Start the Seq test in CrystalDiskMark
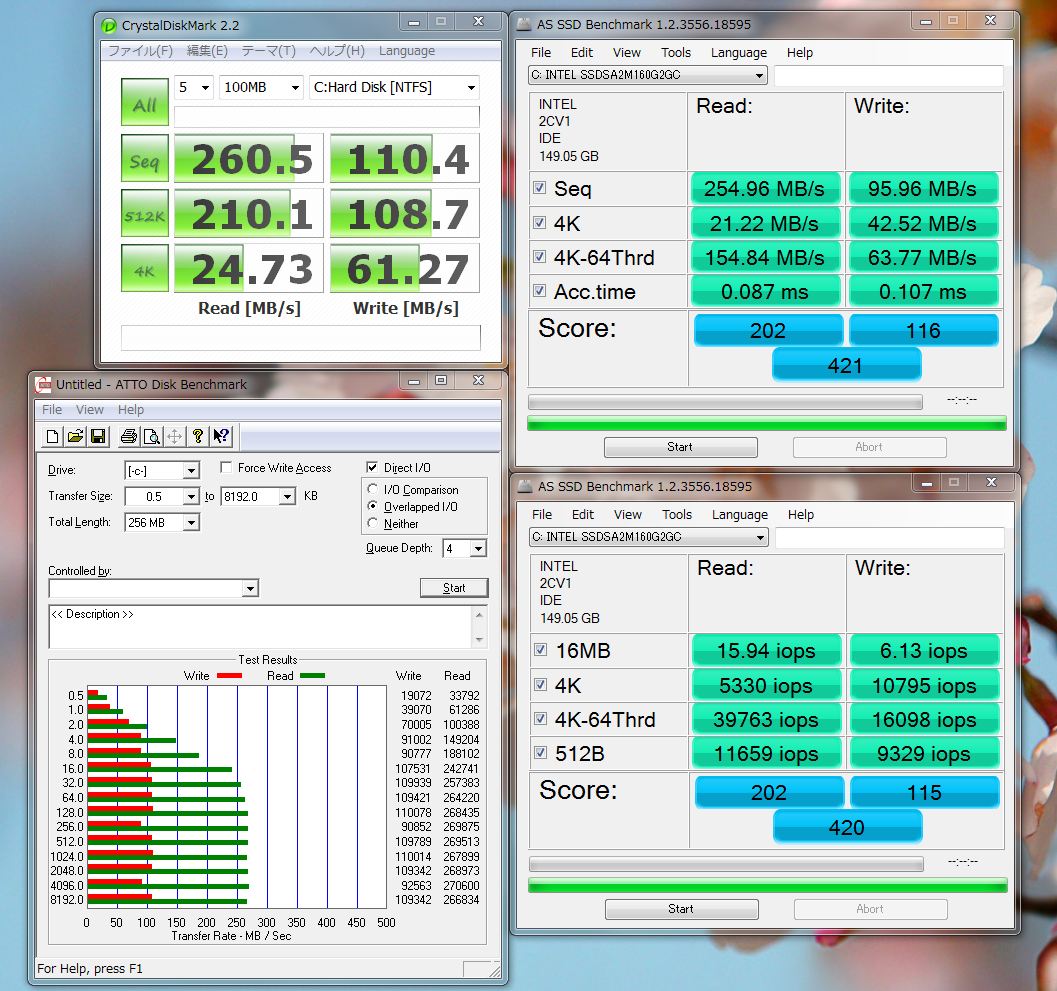Screen dimensions: 1057x991 [145, 158]
